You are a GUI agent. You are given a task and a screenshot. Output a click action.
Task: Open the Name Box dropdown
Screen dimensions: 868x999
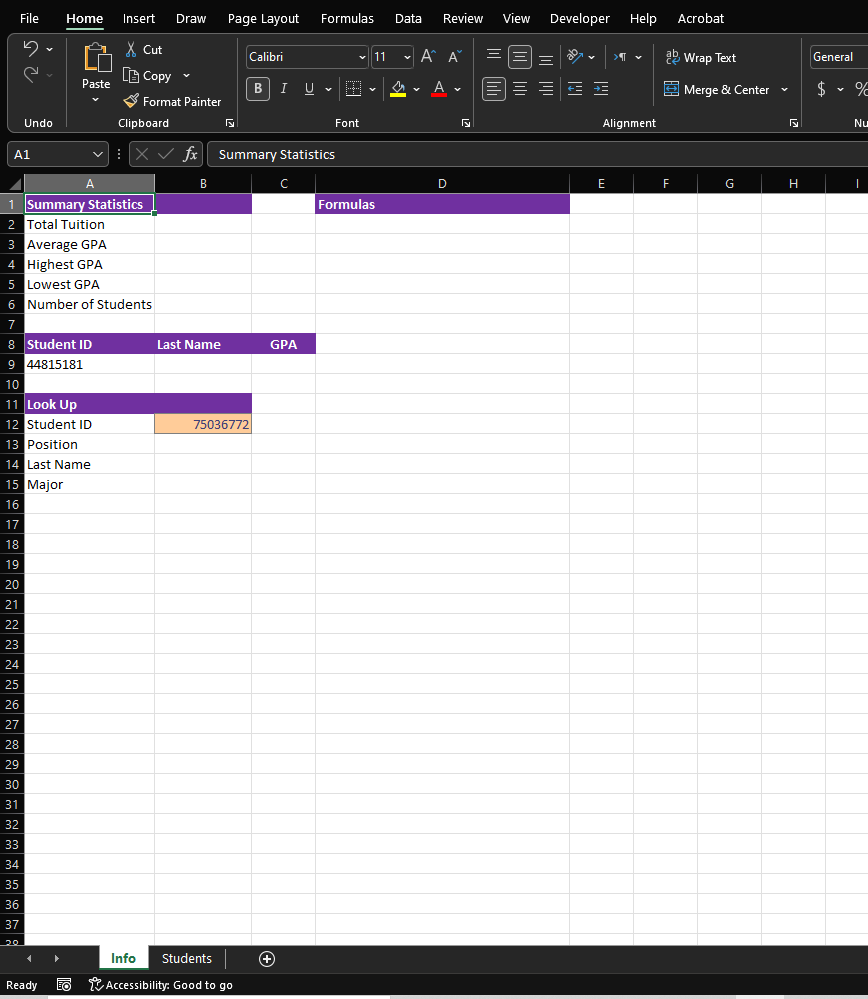pyautogui.click(x=94, y=153)
